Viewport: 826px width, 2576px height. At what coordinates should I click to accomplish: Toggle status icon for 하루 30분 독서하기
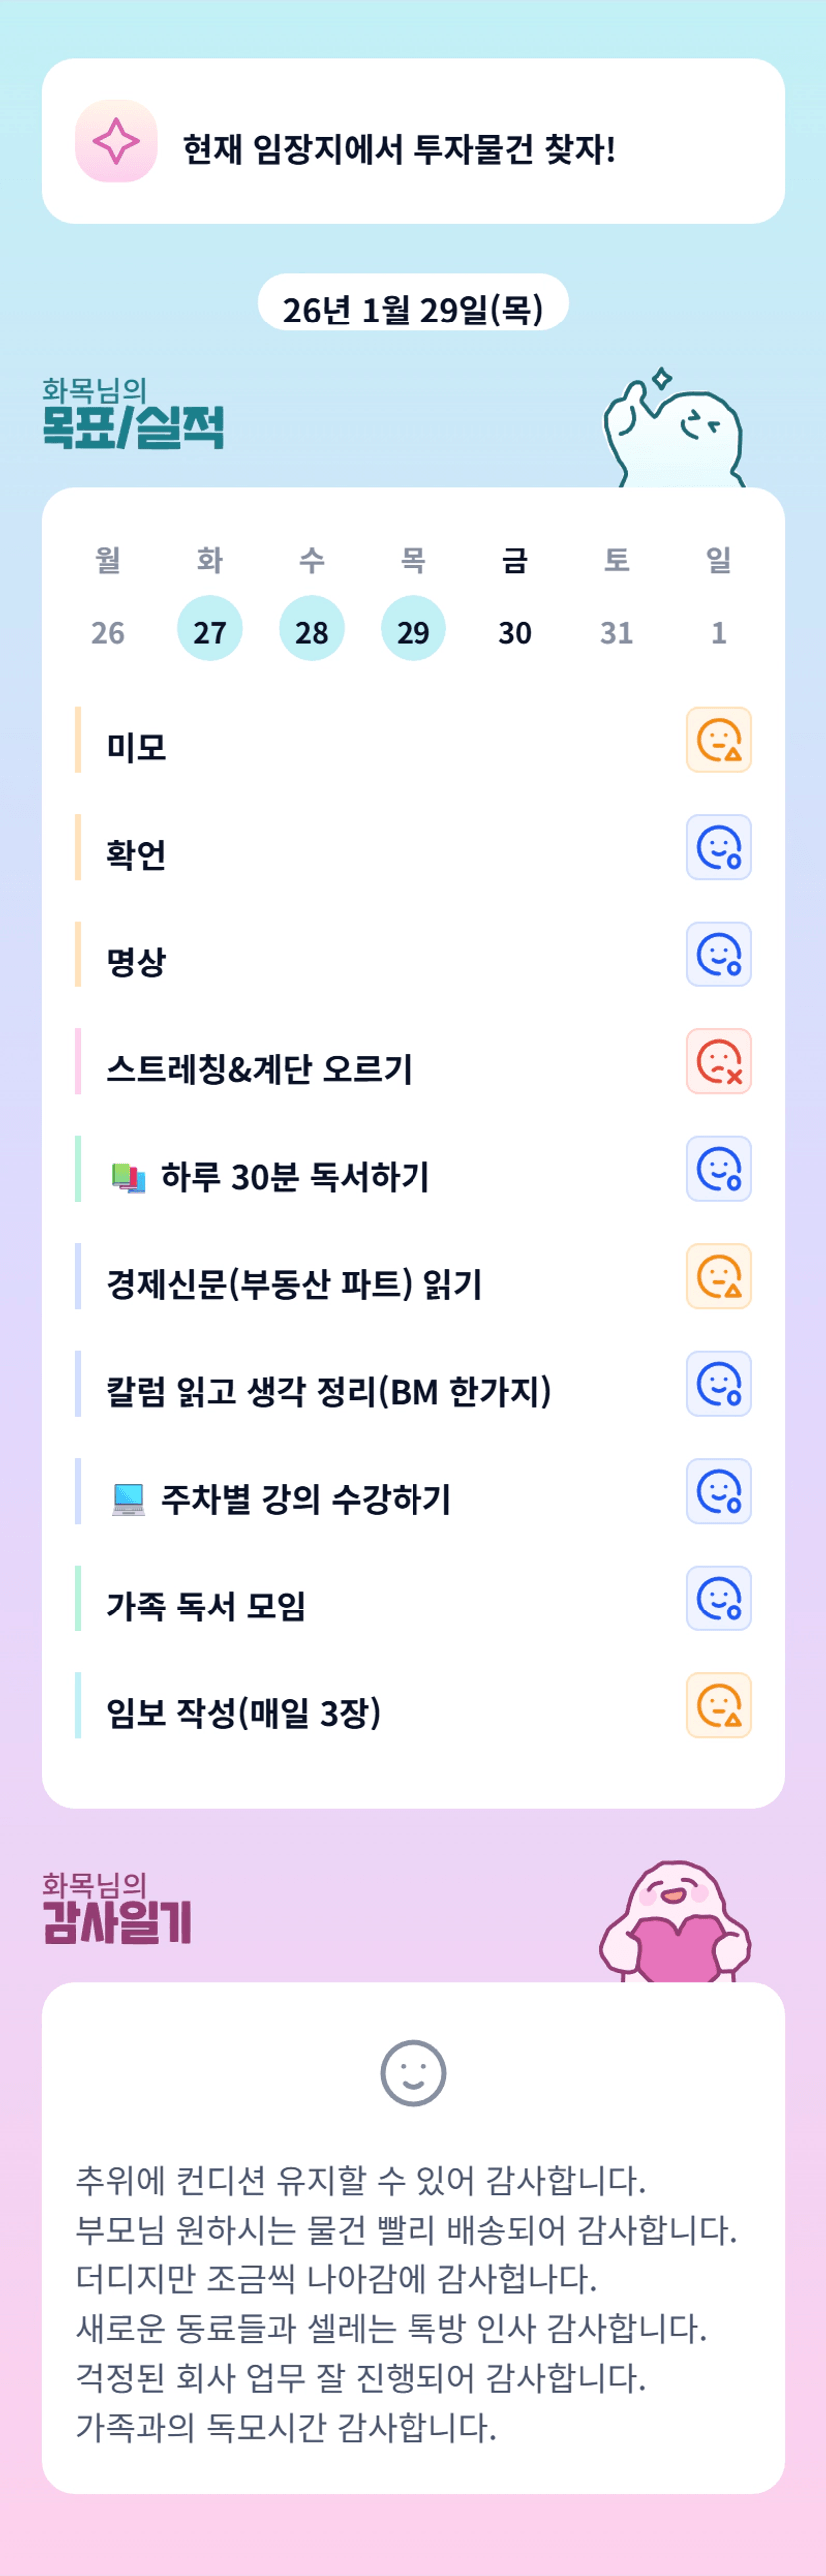pos(718,1169)
